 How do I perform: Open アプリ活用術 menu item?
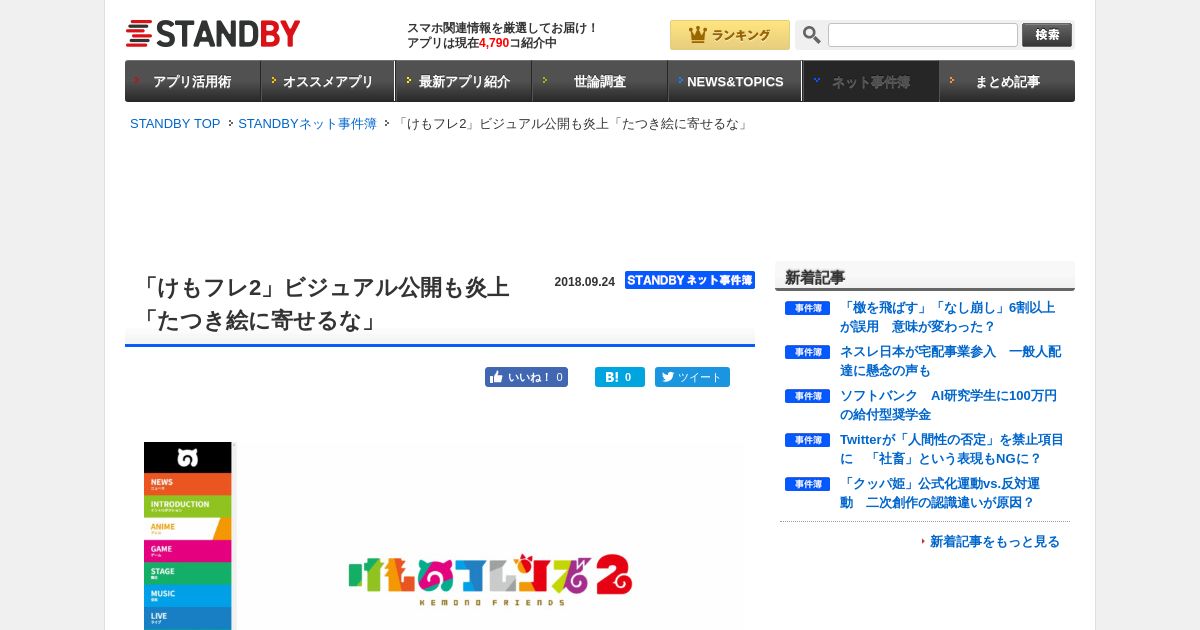192,81
